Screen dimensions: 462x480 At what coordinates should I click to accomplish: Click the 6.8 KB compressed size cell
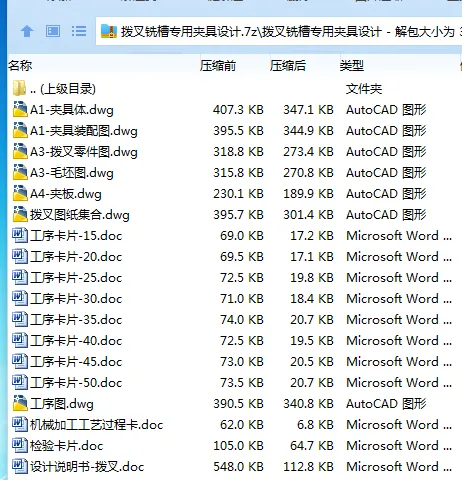point(315,425)
